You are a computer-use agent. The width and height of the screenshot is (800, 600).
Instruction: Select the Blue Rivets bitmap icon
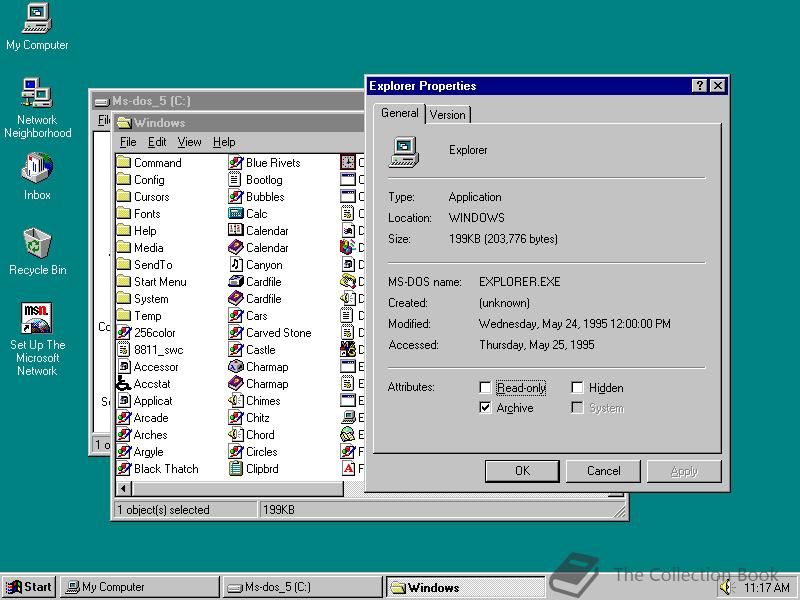pos(235,163)
